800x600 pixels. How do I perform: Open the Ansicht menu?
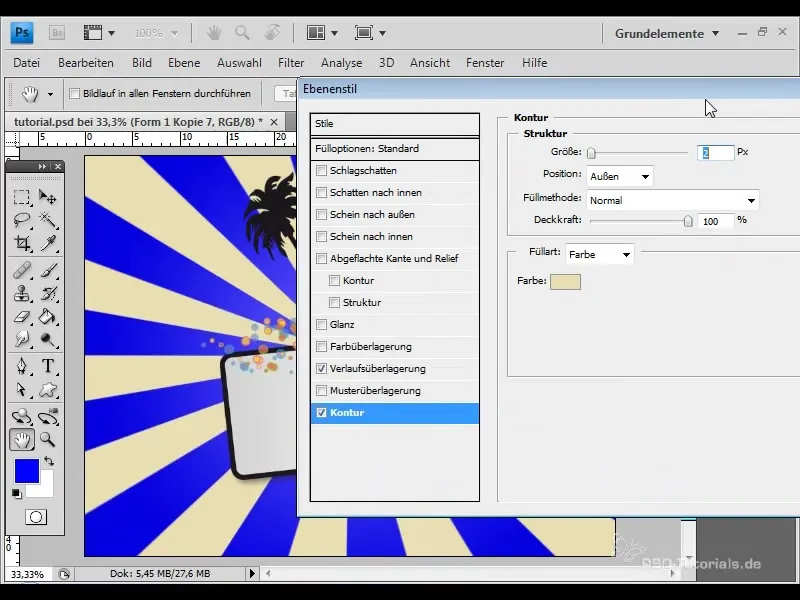(x=430, y=63)
